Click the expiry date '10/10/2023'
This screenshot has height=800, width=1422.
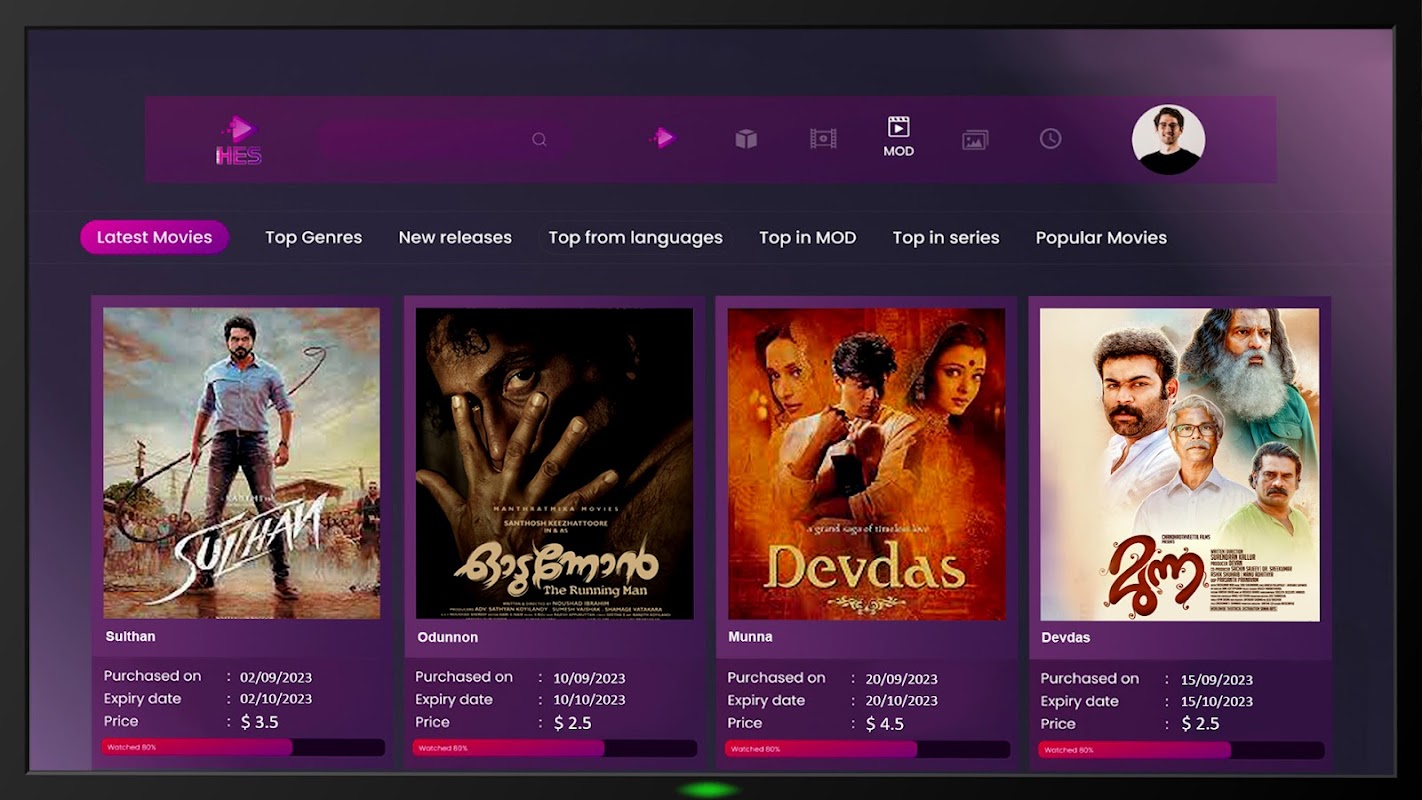coord(589,700)
